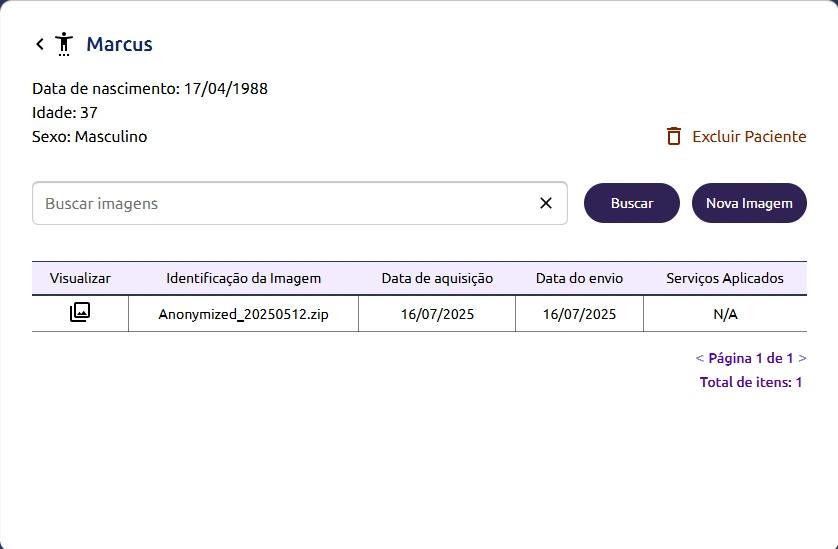Viewport: 838px width, 549px height.
Task: Click the Visualizar column header
Action: click(x=80, y=278)
